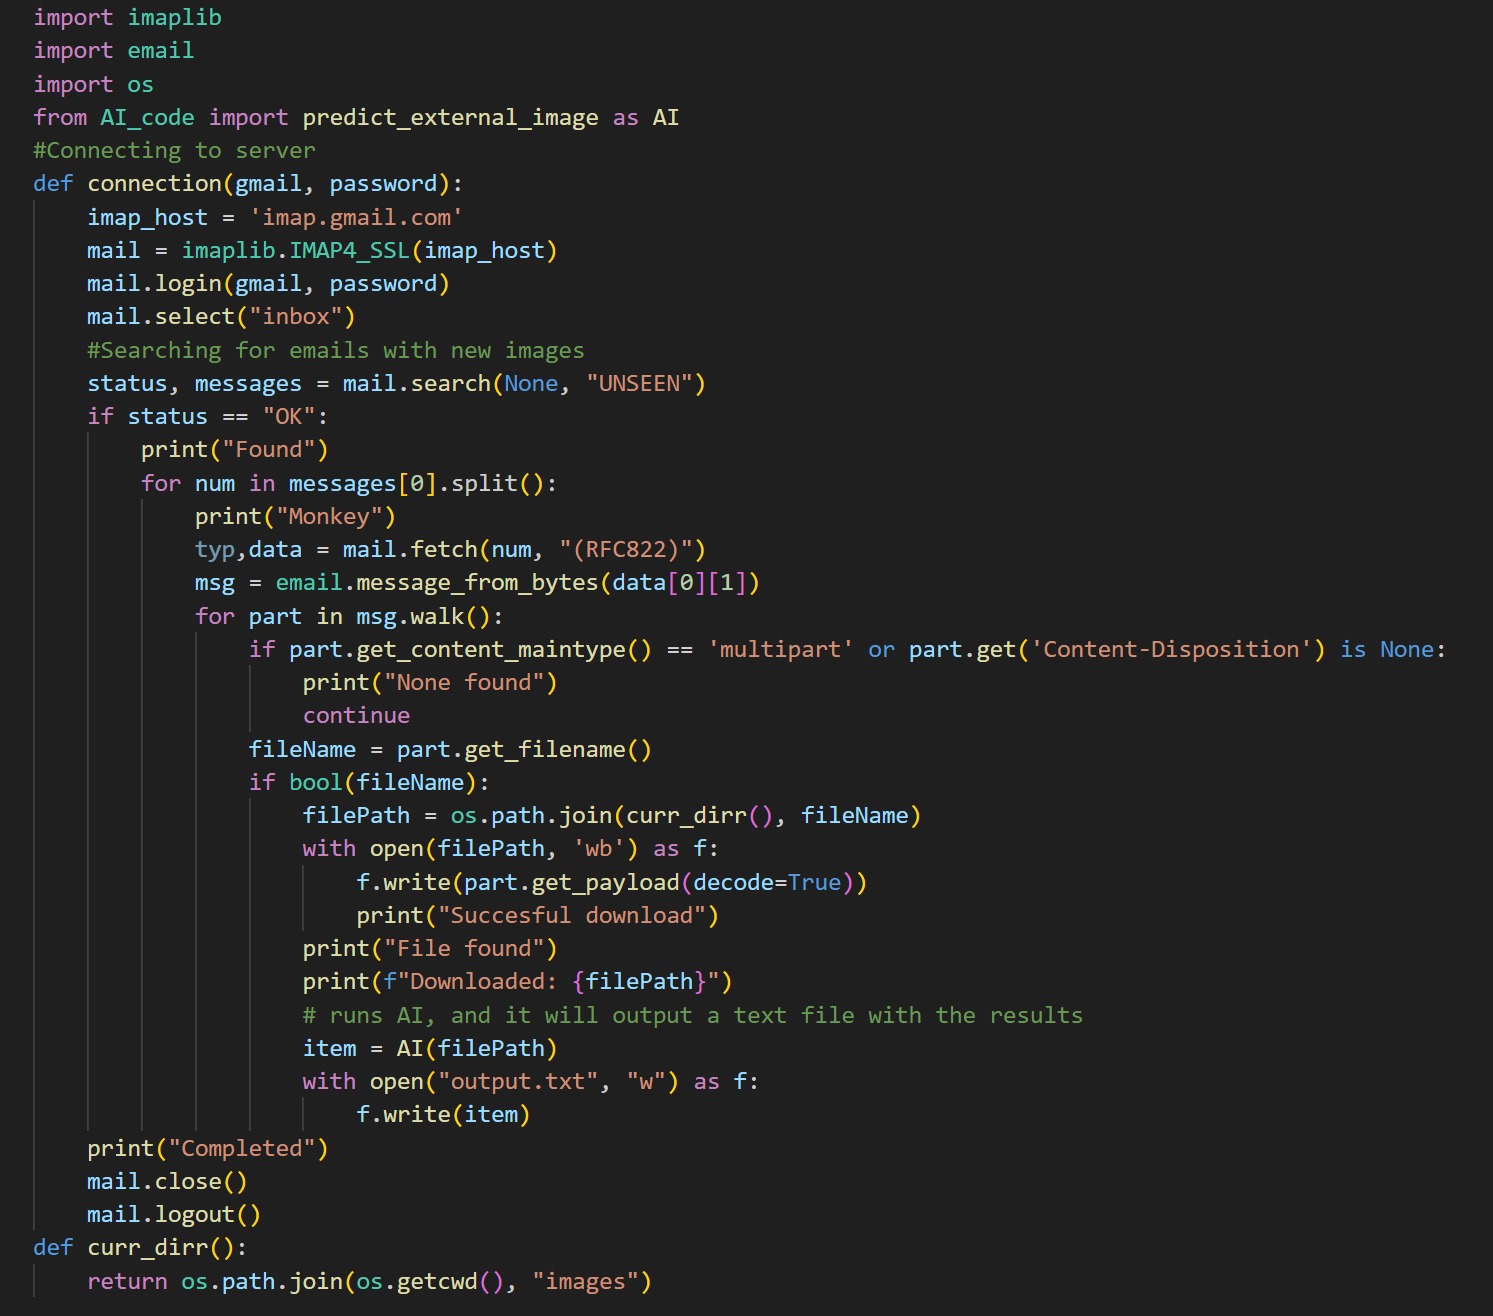Screen dimensions: 1493x1316
Task: Click the '#Searching for emails' comment
Action: (x=335, y=351)
